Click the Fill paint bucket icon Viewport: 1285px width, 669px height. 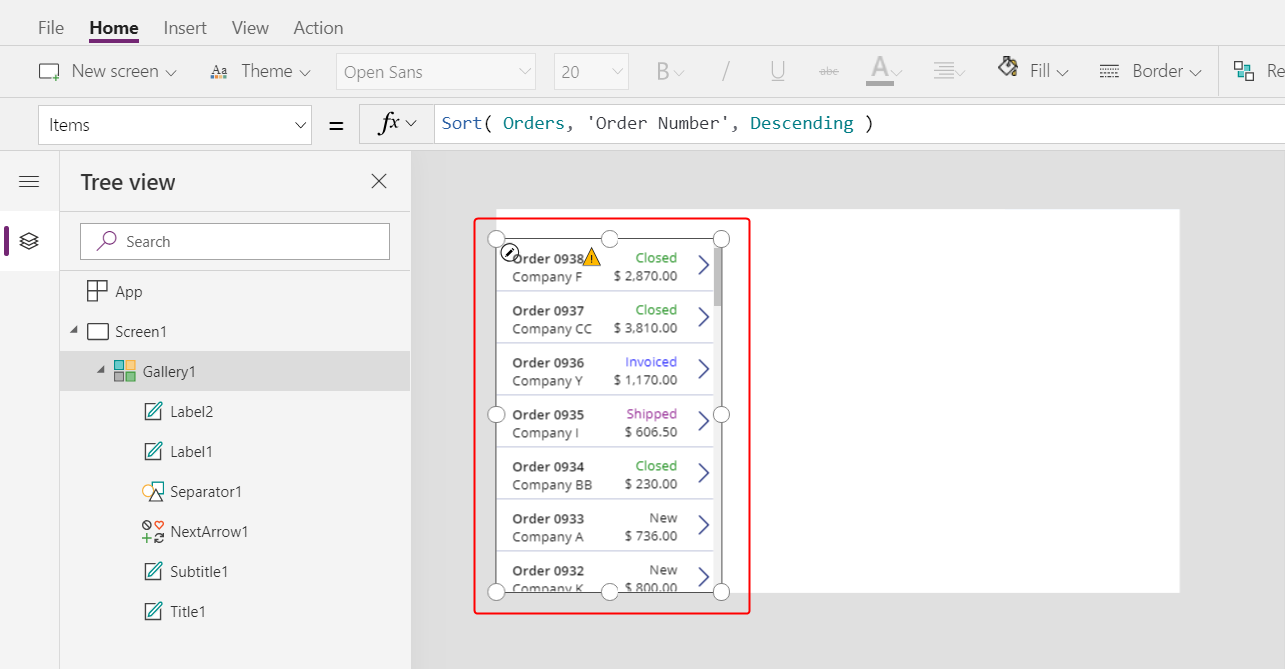(1008, 69)
